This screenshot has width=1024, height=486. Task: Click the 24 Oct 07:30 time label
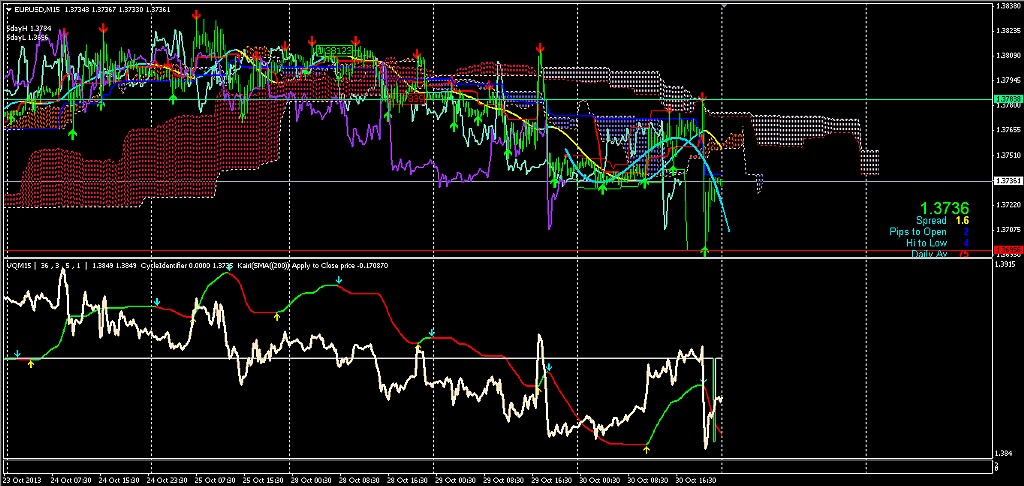(72, 480)
